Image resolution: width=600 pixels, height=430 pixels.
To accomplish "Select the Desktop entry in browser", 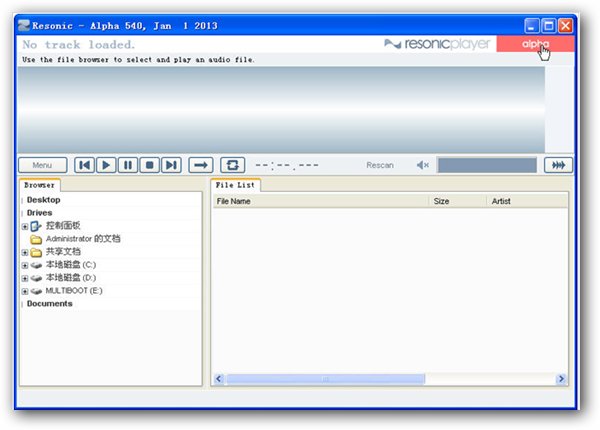I will (44, 200).
